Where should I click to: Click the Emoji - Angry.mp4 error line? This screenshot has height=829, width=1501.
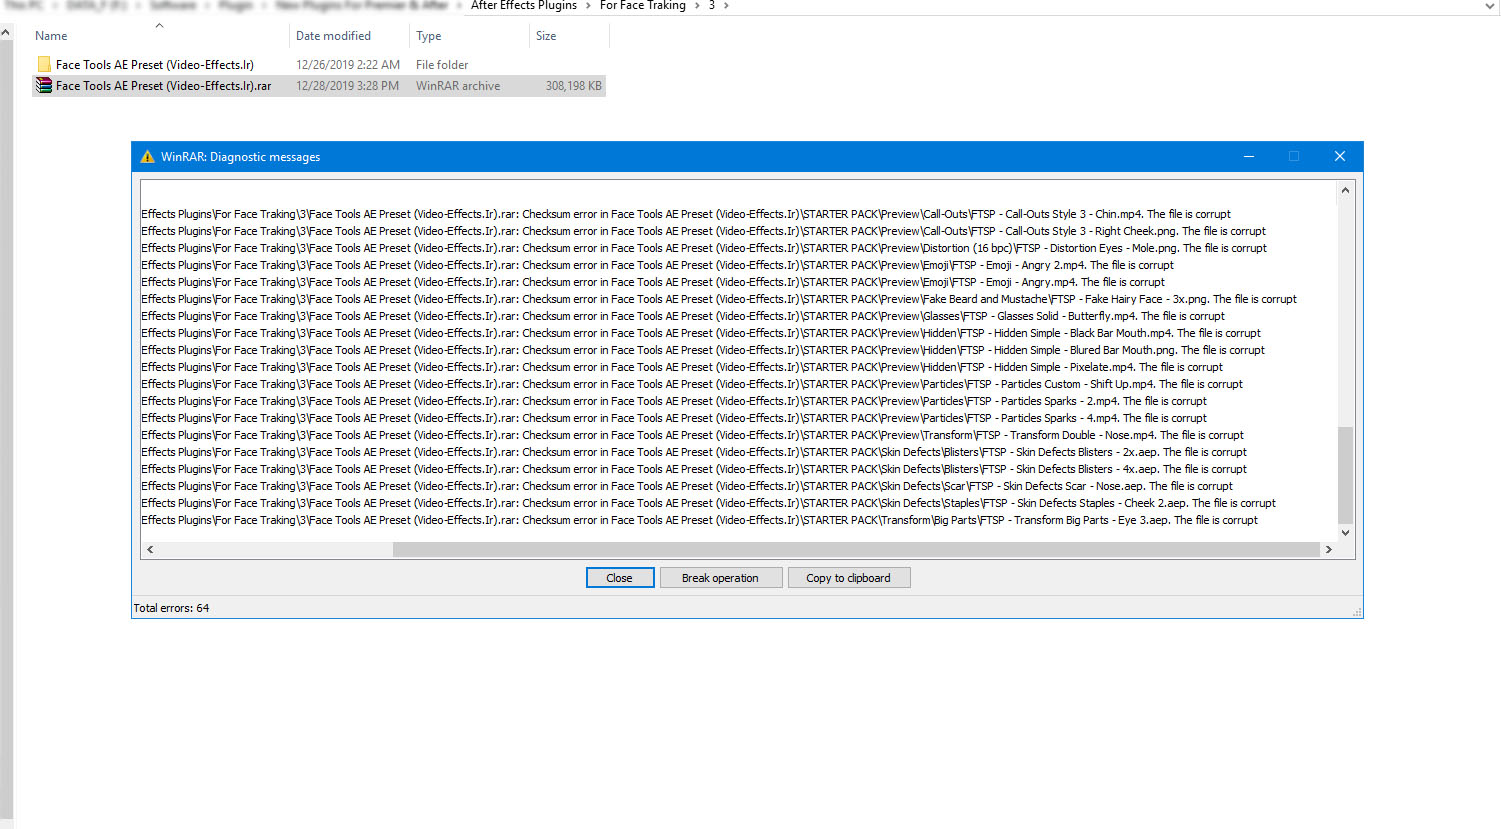[653, 282]
